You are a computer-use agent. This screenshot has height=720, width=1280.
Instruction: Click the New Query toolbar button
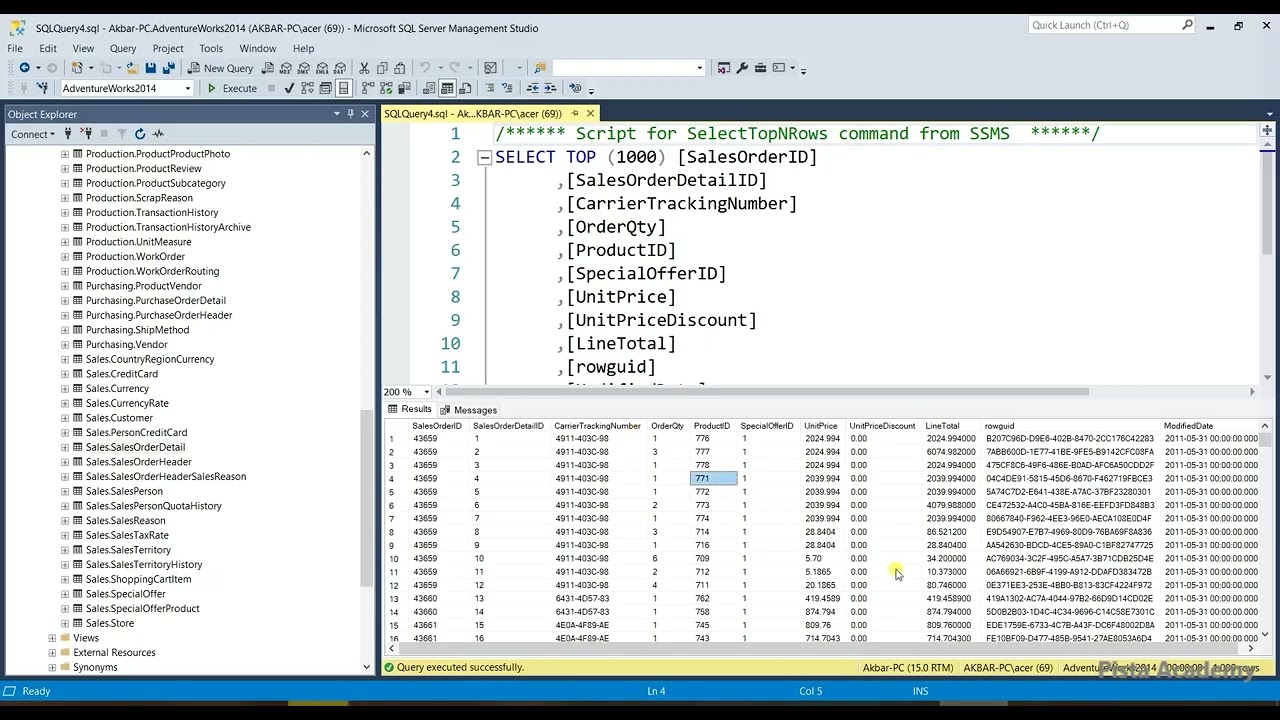point(220,68)
